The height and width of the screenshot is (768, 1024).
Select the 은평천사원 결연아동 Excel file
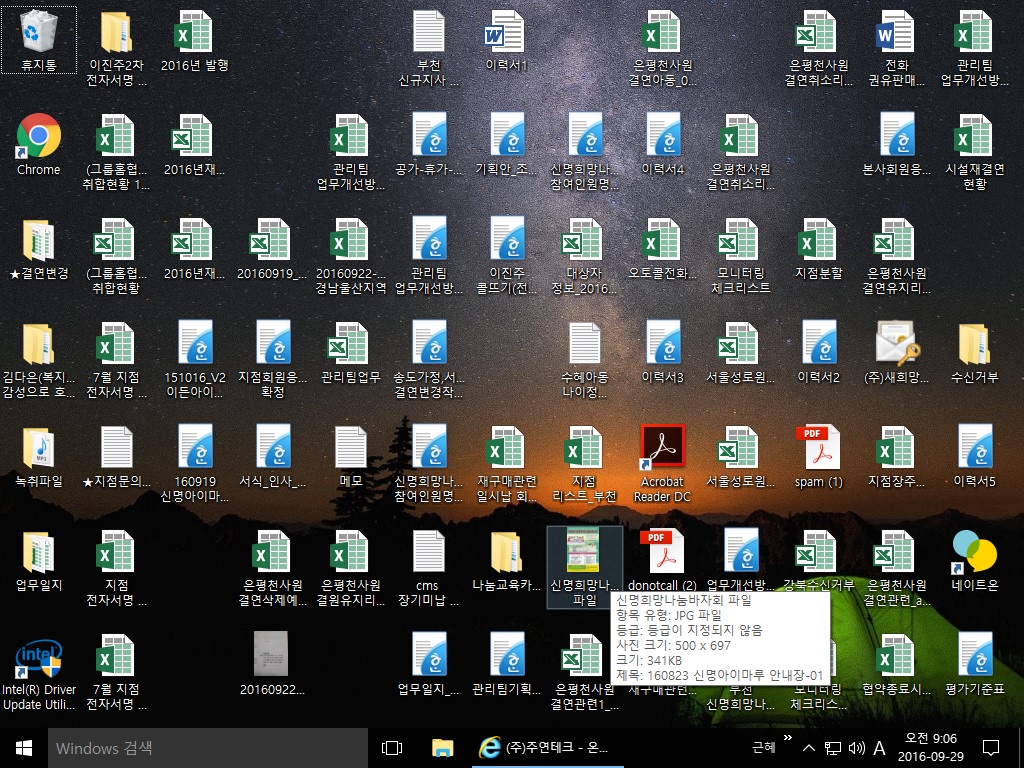[x=662, y=47]
